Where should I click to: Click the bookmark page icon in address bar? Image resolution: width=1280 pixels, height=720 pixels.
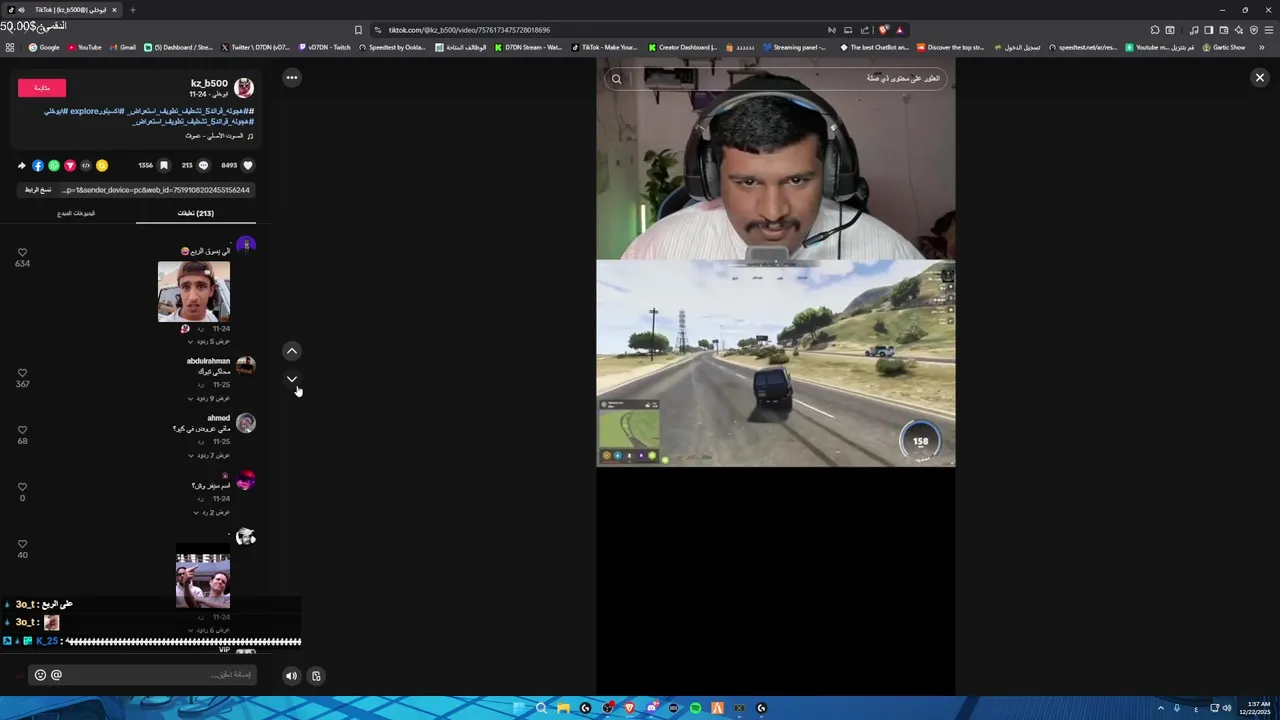[x=358, y=30]
